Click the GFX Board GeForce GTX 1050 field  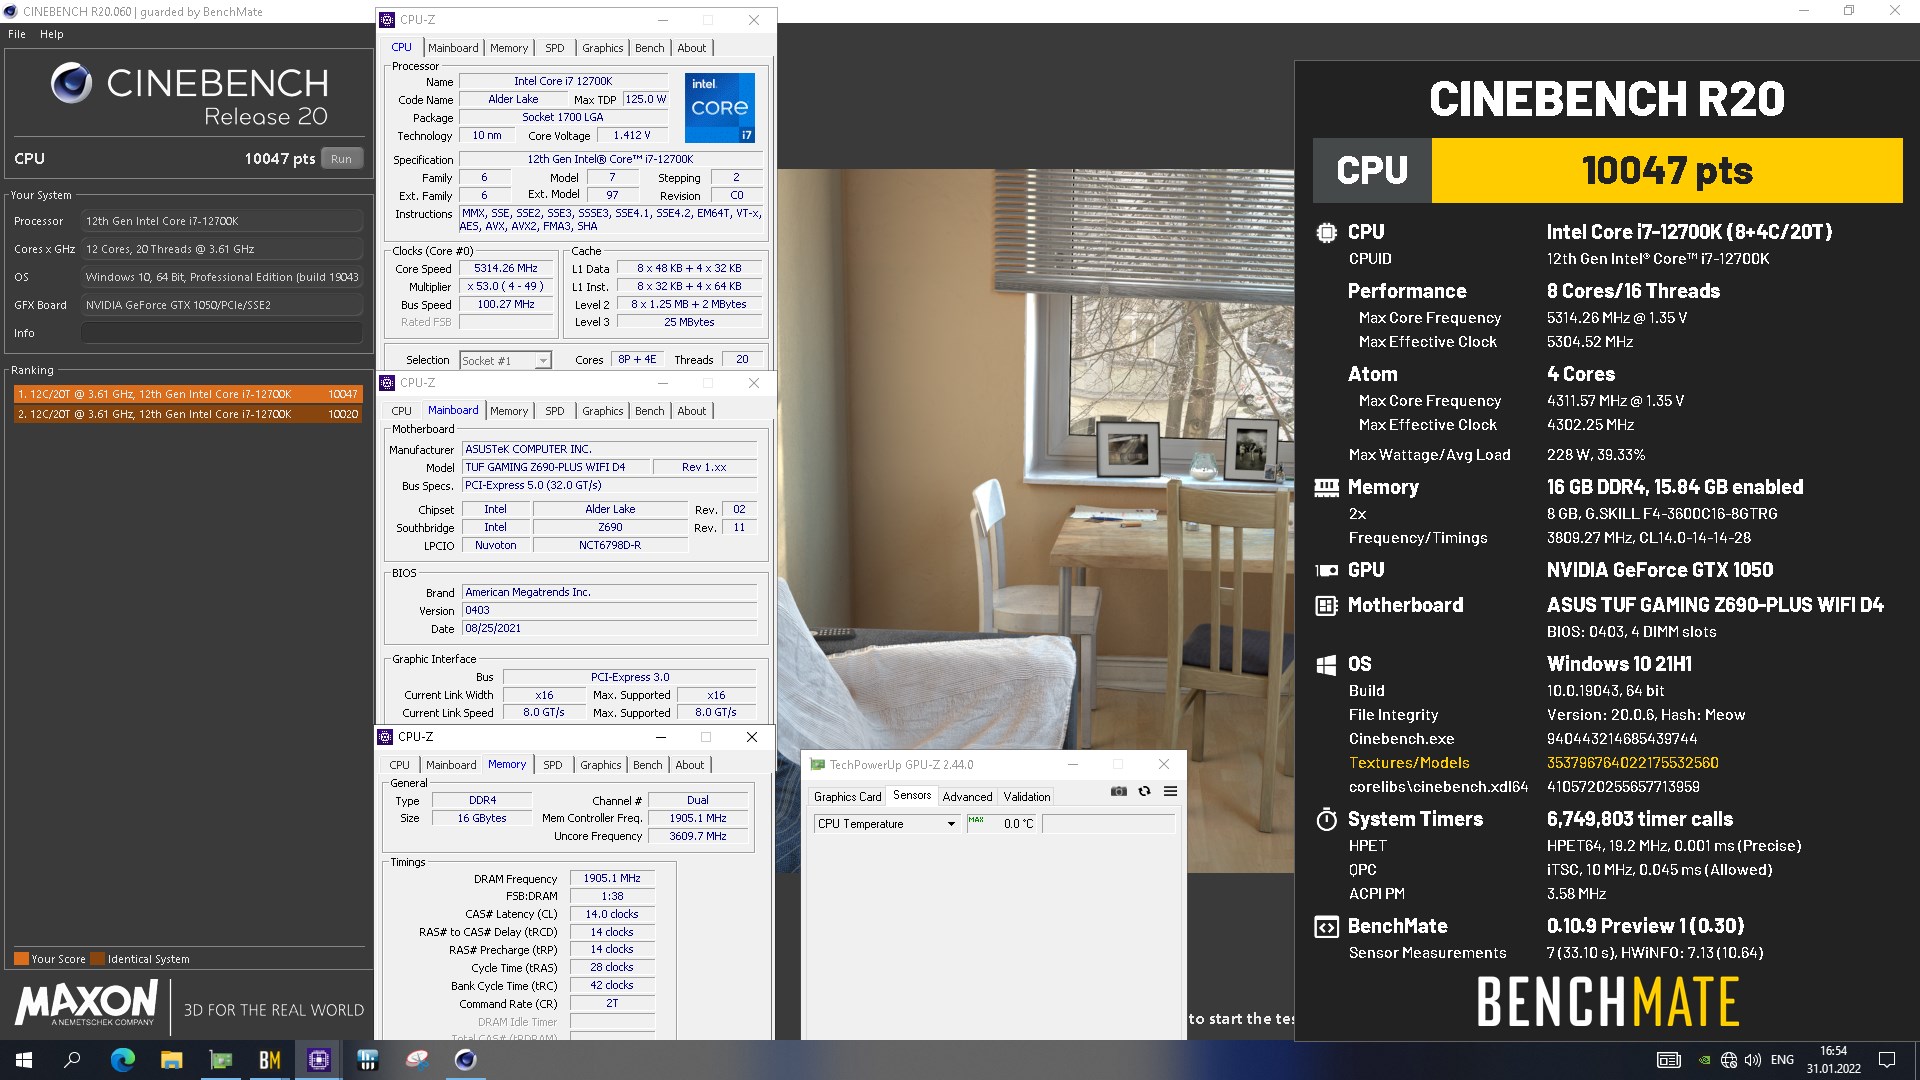[x=222, y=305]
